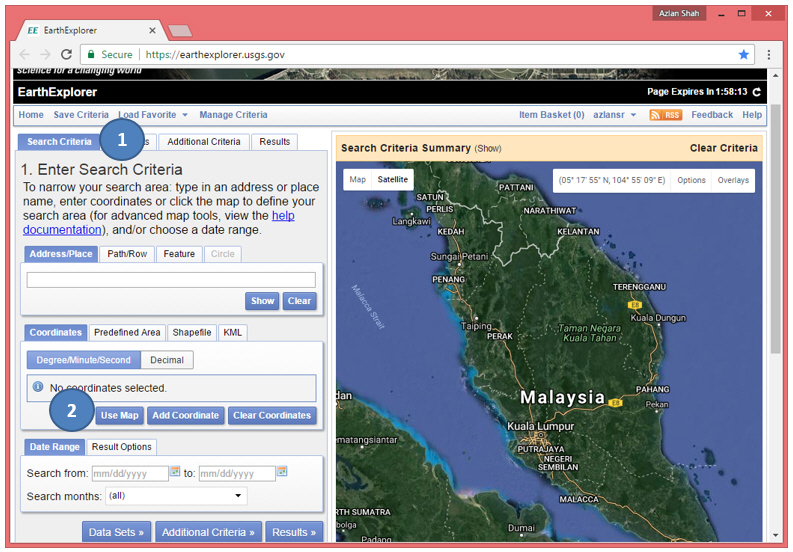Viewport: 793px width, 552px height.
Task: Select the Shapefile tab
Action: (192, 332)
